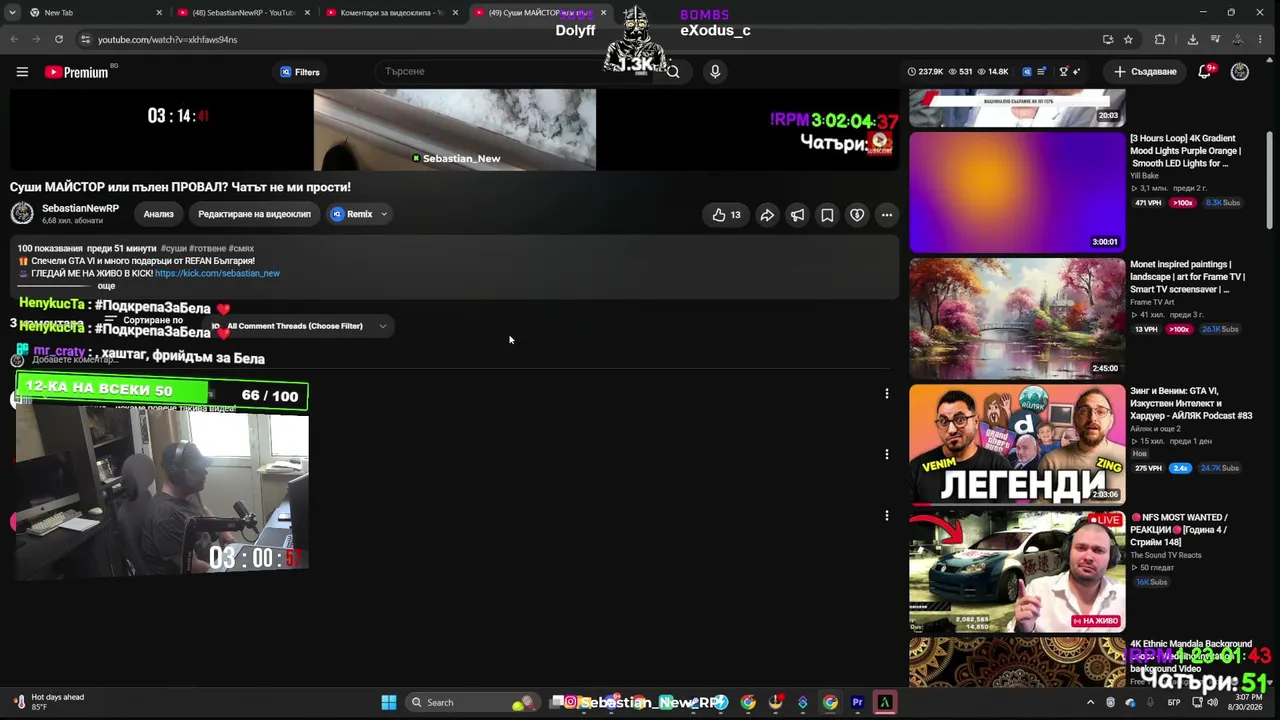Go back in browser history
1280x720 pixels.
click(x=14, y=39)
